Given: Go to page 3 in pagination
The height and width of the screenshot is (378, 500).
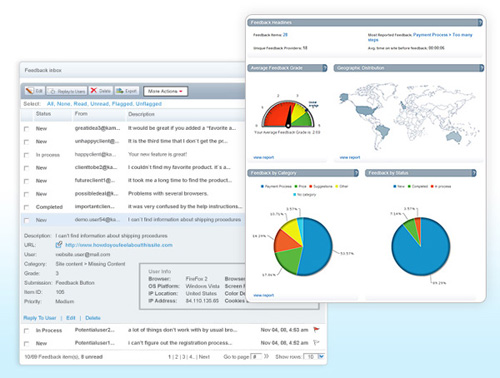Looking at the screenshot, I should point(183,357).
